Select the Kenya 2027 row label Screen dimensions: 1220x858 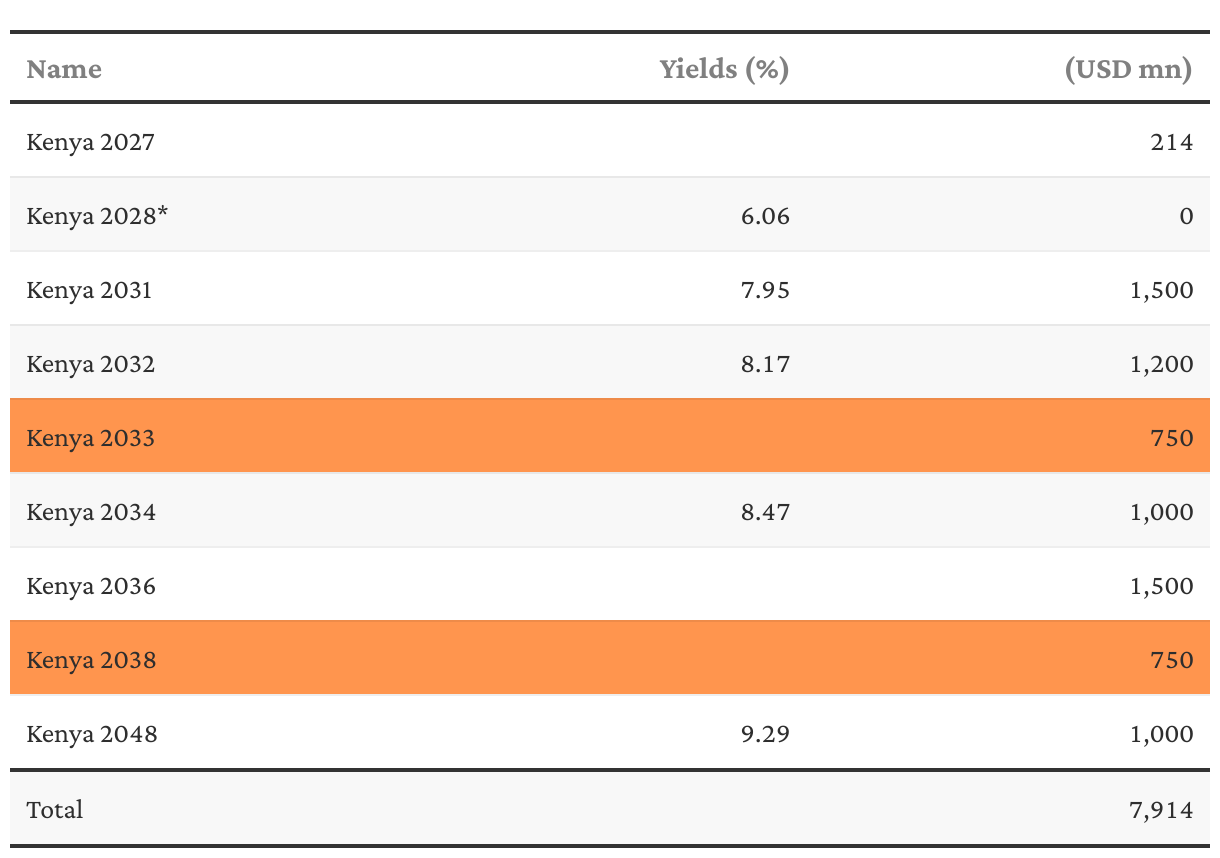click(91, 142)
